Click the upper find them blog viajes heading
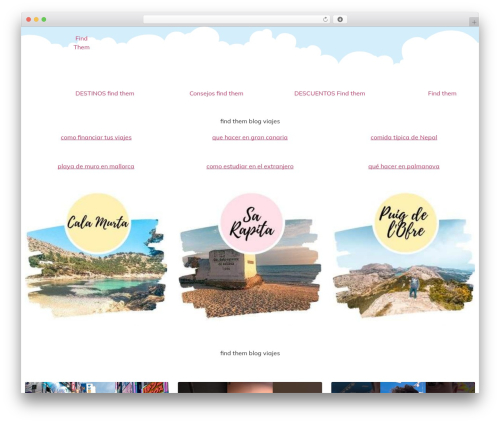Viewport: 500px width, 423px height. click(250, 121)
